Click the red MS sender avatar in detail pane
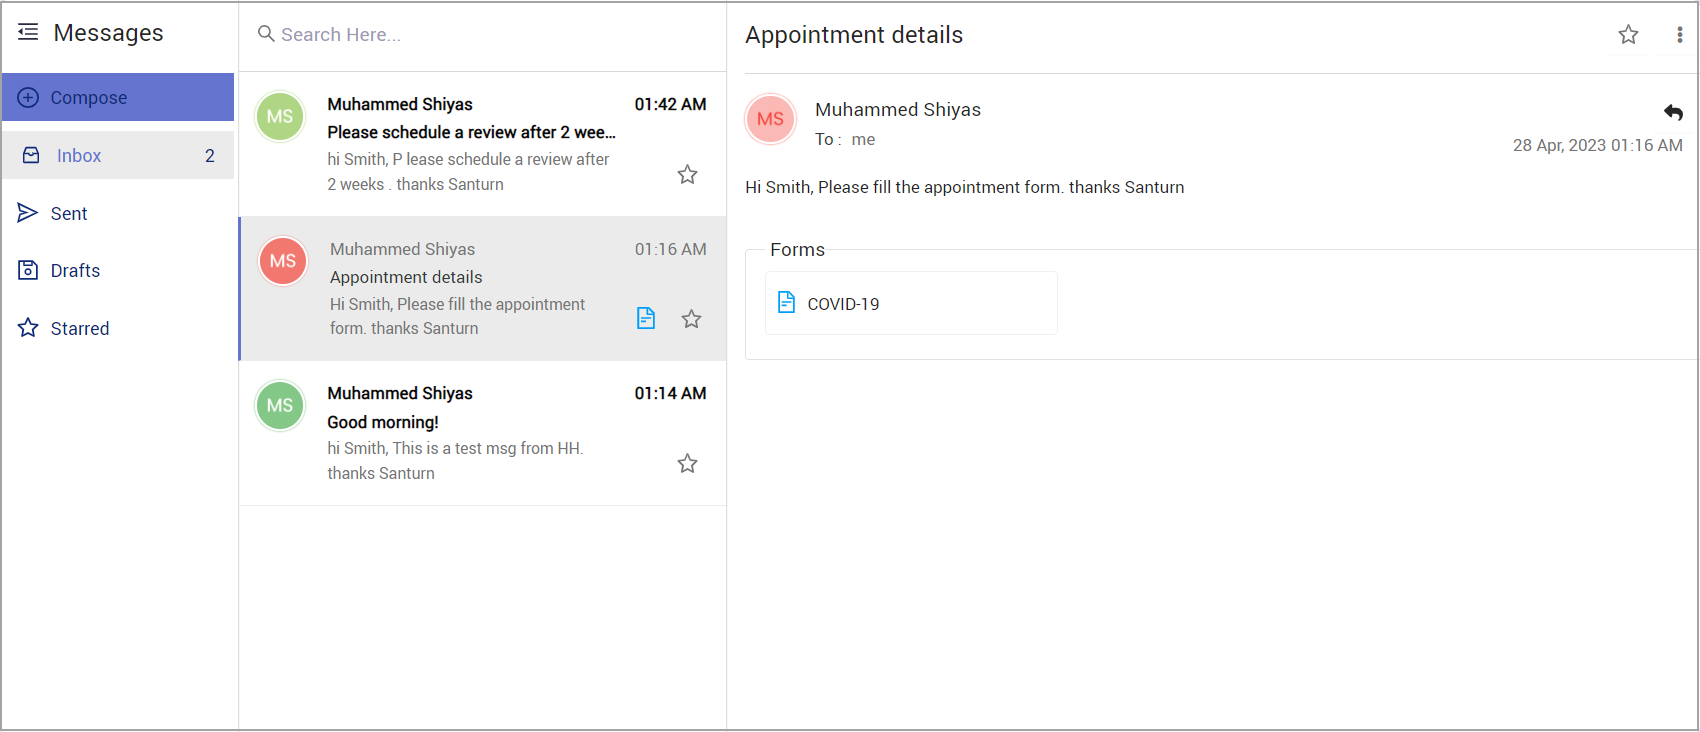The width and height of the screenshot is (1700, 732). (x=770, y=119)
